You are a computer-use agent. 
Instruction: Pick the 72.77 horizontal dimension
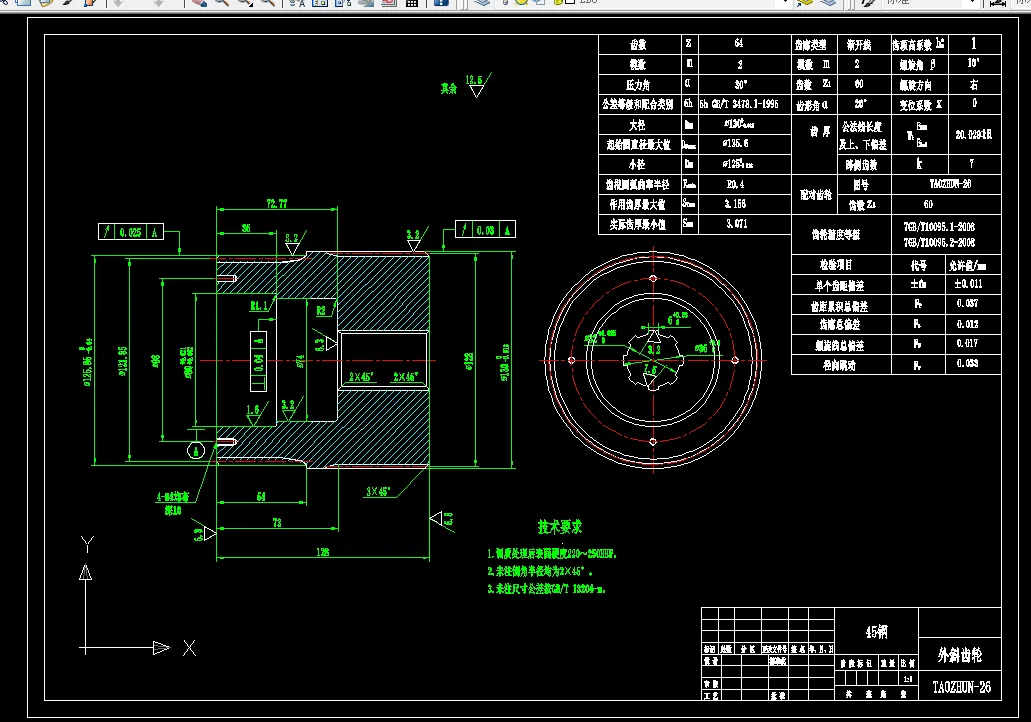(x=277, y=203)
